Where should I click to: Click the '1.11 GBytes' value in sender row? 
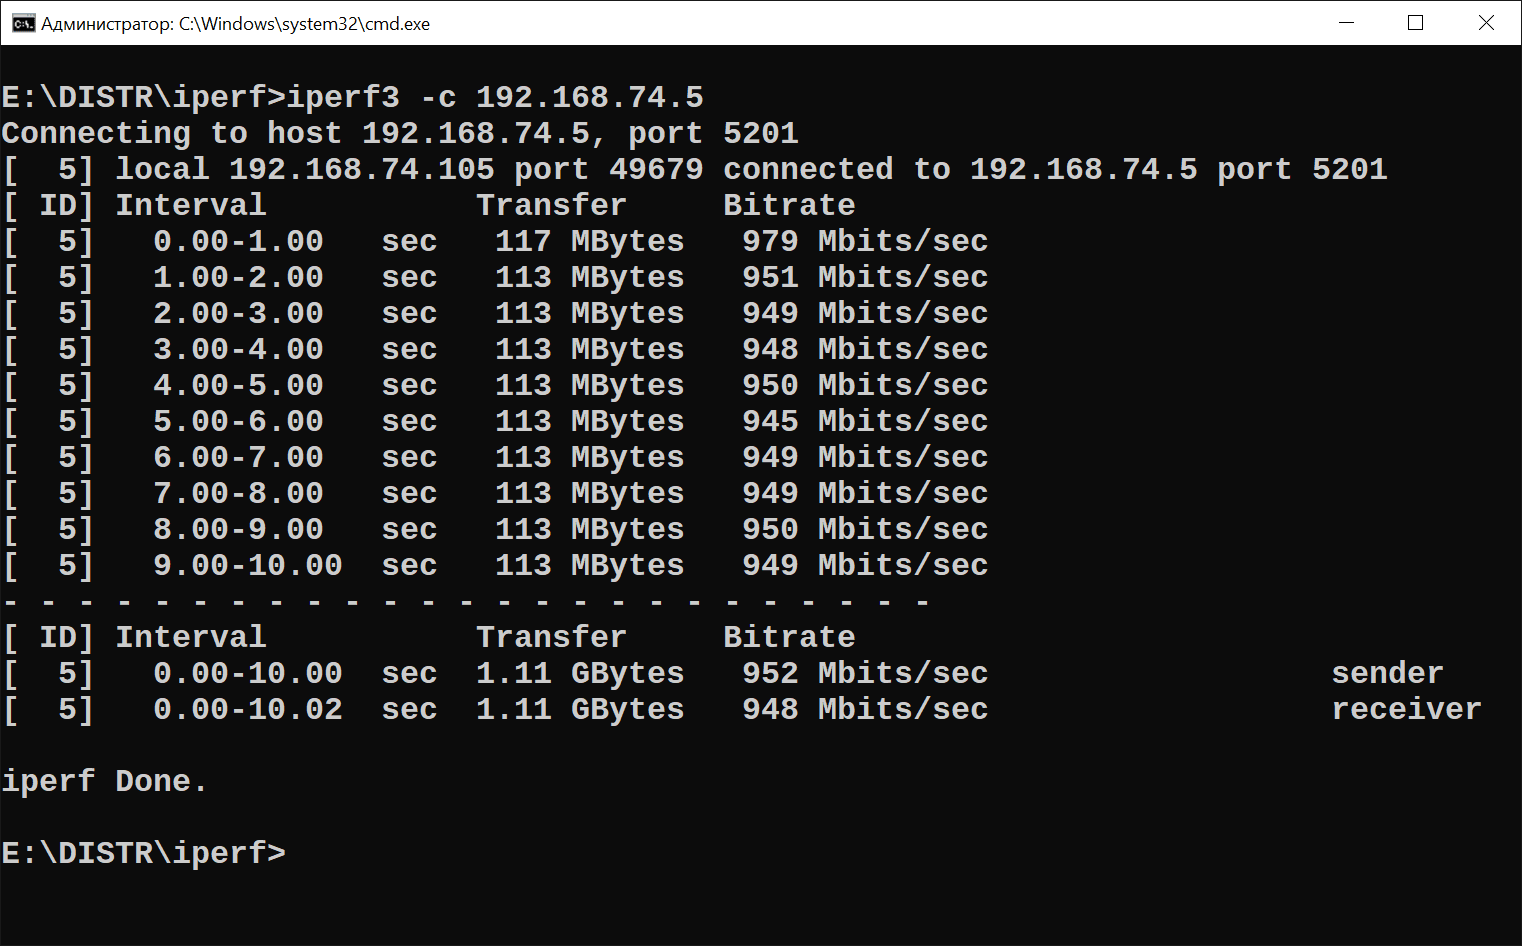click(580, 673)
